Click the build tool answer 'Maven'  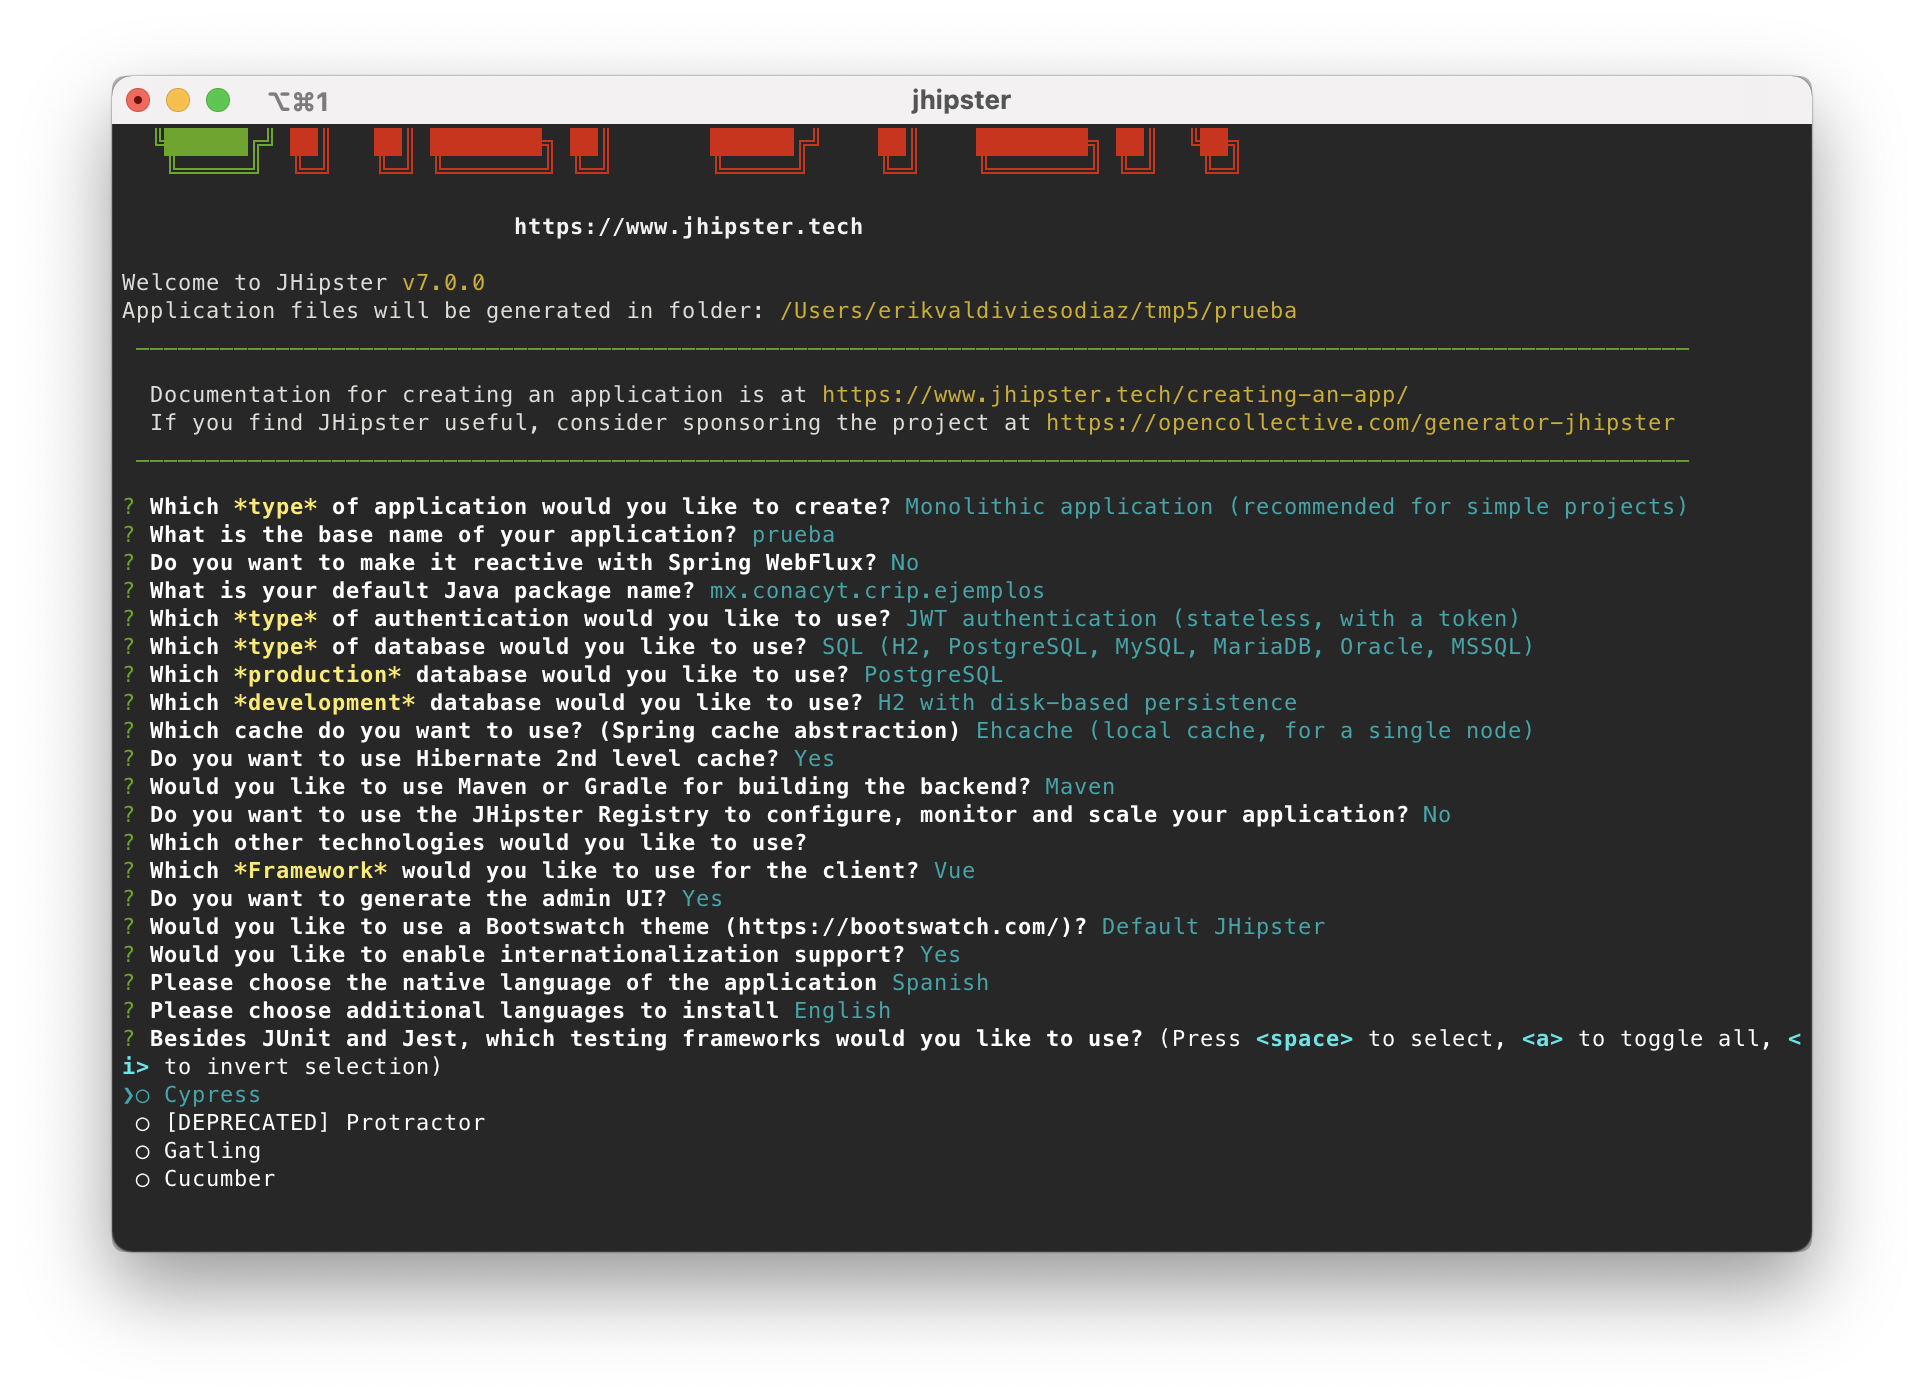(x=1080, y=787)
